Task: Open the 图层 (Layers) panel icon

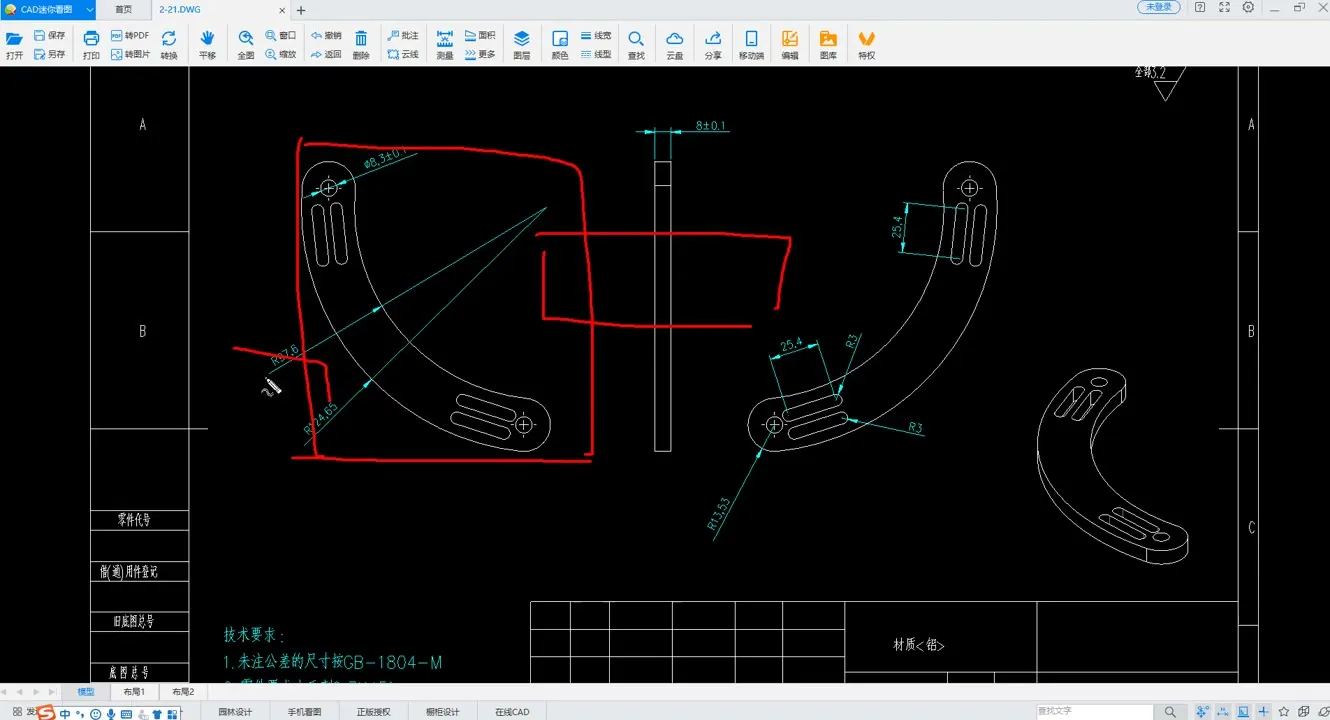Action: (x=522, y=44)
